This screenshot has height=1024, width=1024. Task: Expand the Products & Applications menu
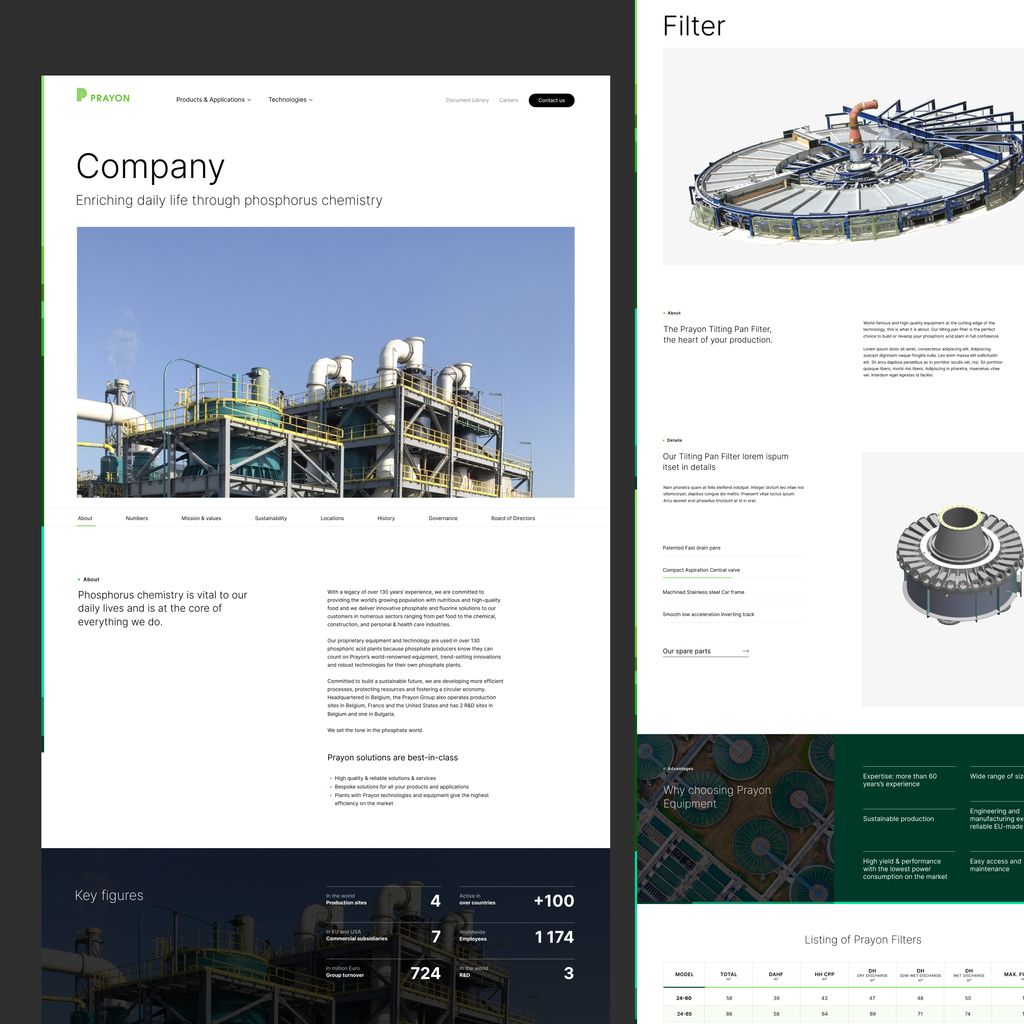pos(214,100)
